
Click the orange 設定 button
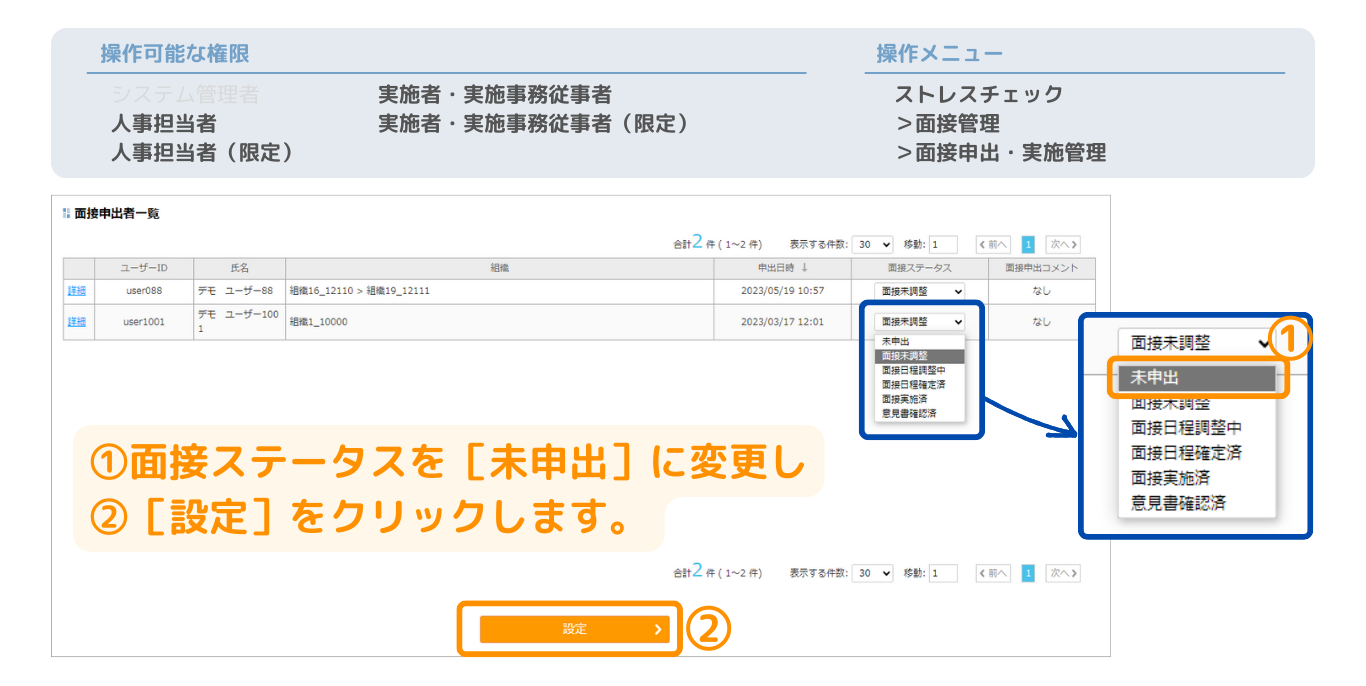tap(573, 629)
